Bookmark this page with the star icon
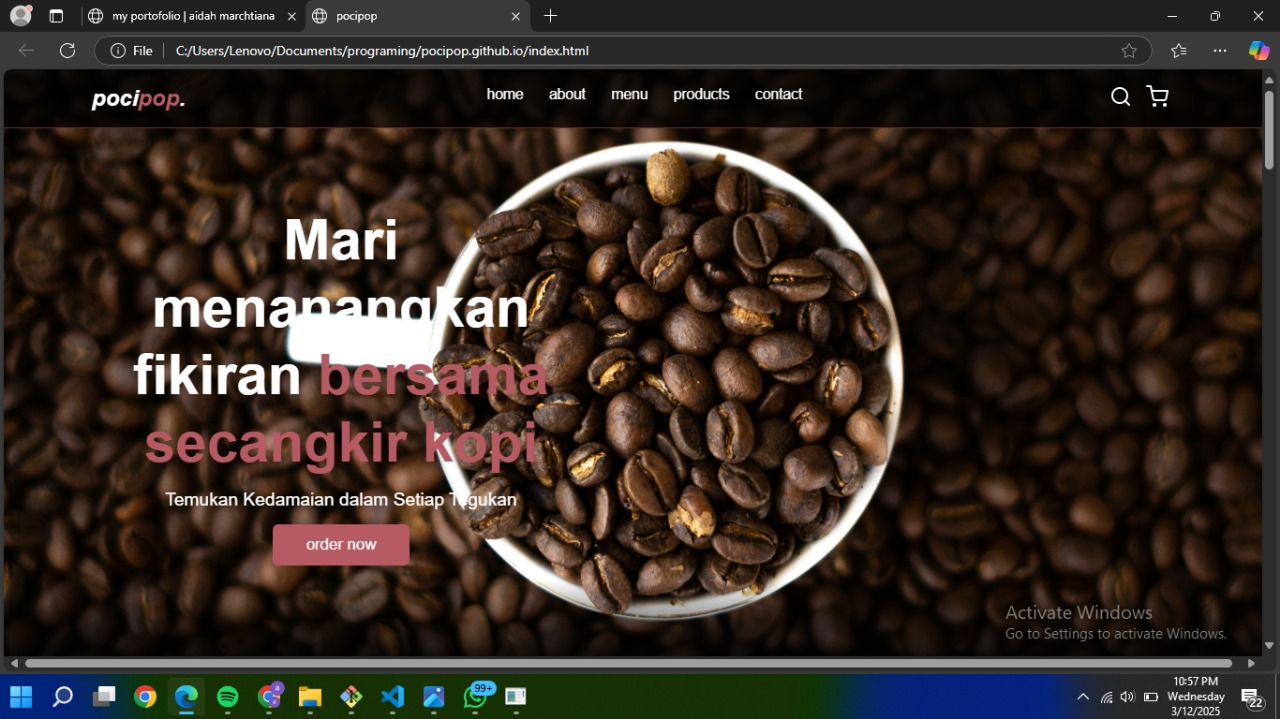The height and width of the screenshot is (719, 1280). click(1129, 50)
